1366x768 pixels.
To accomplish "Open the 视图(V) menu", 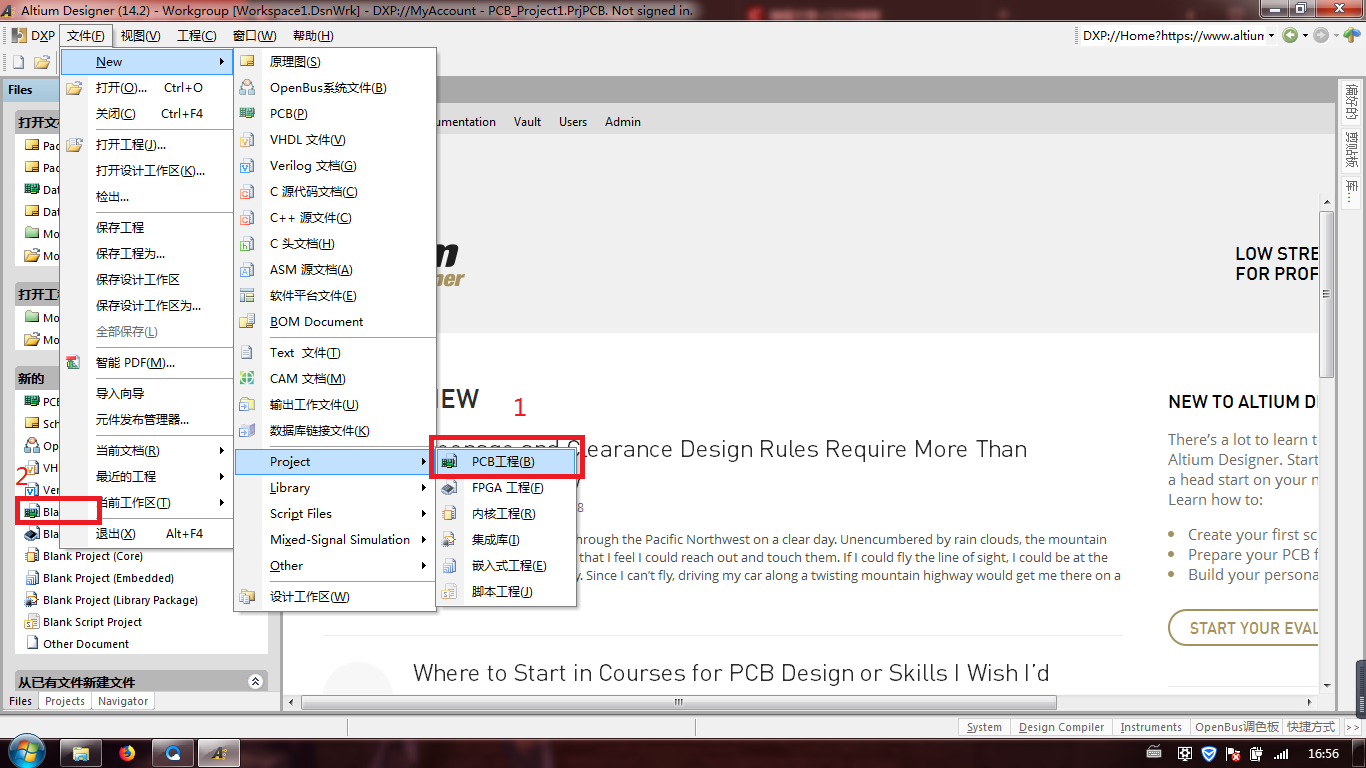I will click(140, 36).
